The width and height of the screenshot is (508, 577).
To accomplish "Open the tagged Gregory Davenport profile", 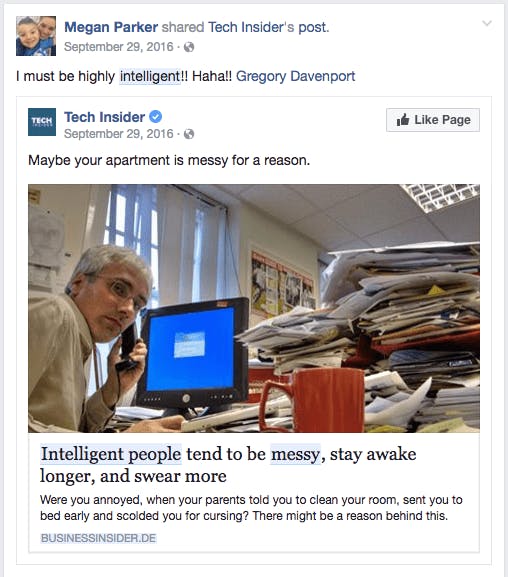I will point(295,77).
